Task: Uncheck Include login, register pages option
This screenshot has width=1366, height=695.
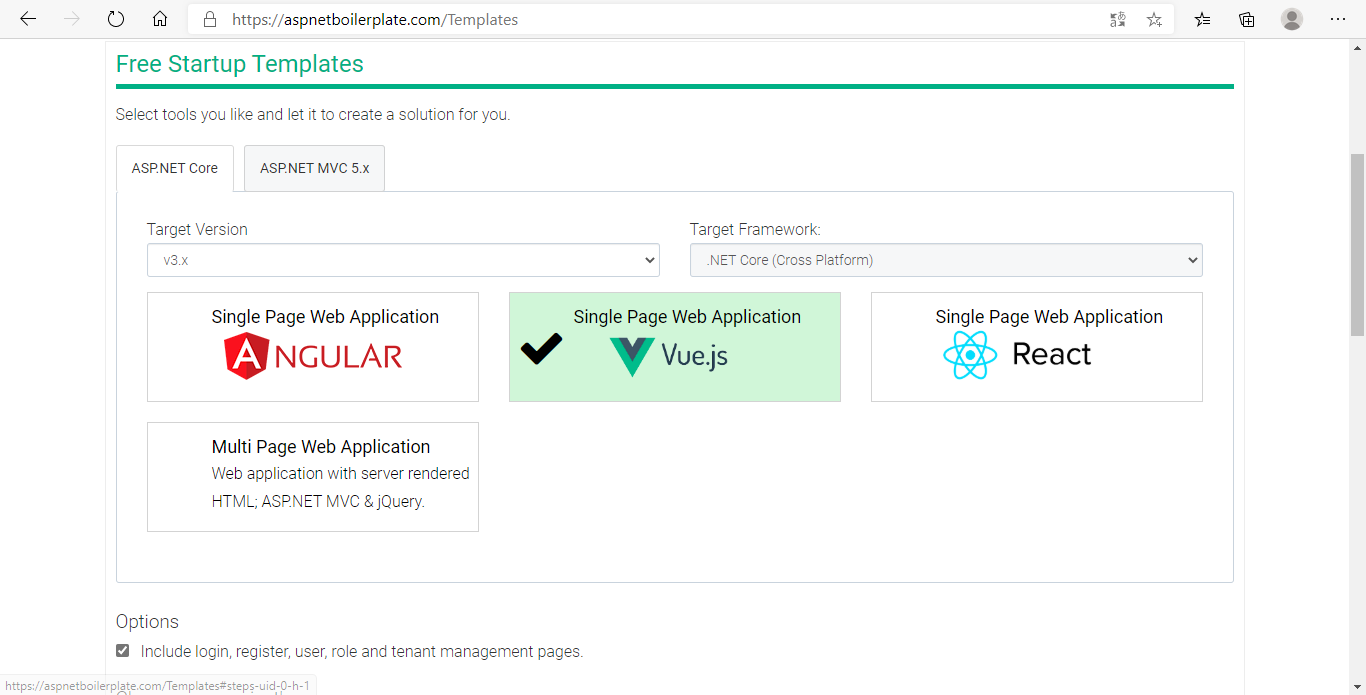Action: tap(123, 651)
